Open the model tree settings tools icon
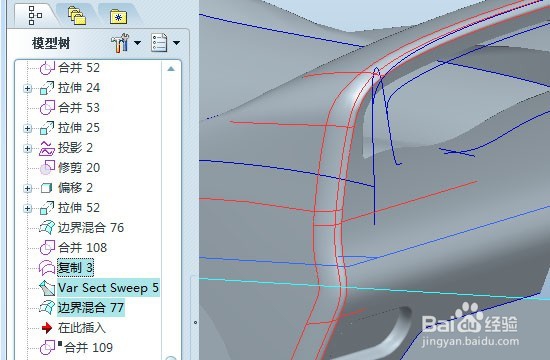Image resolution: width=550 pixels, height=360 pixels. click(x=120, y=43)
